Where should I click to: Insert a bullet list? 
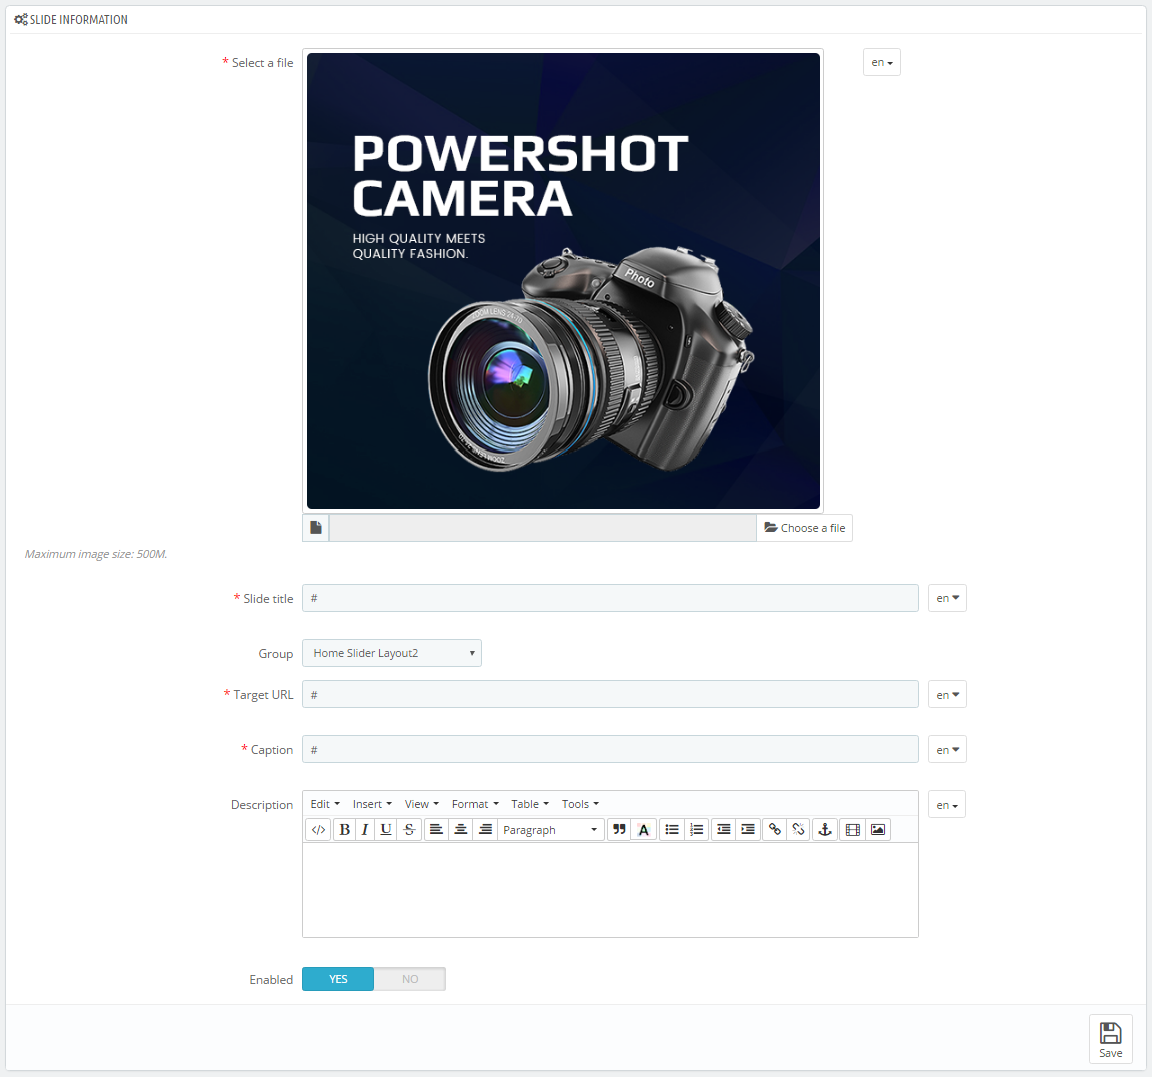(x=672, y=829)
